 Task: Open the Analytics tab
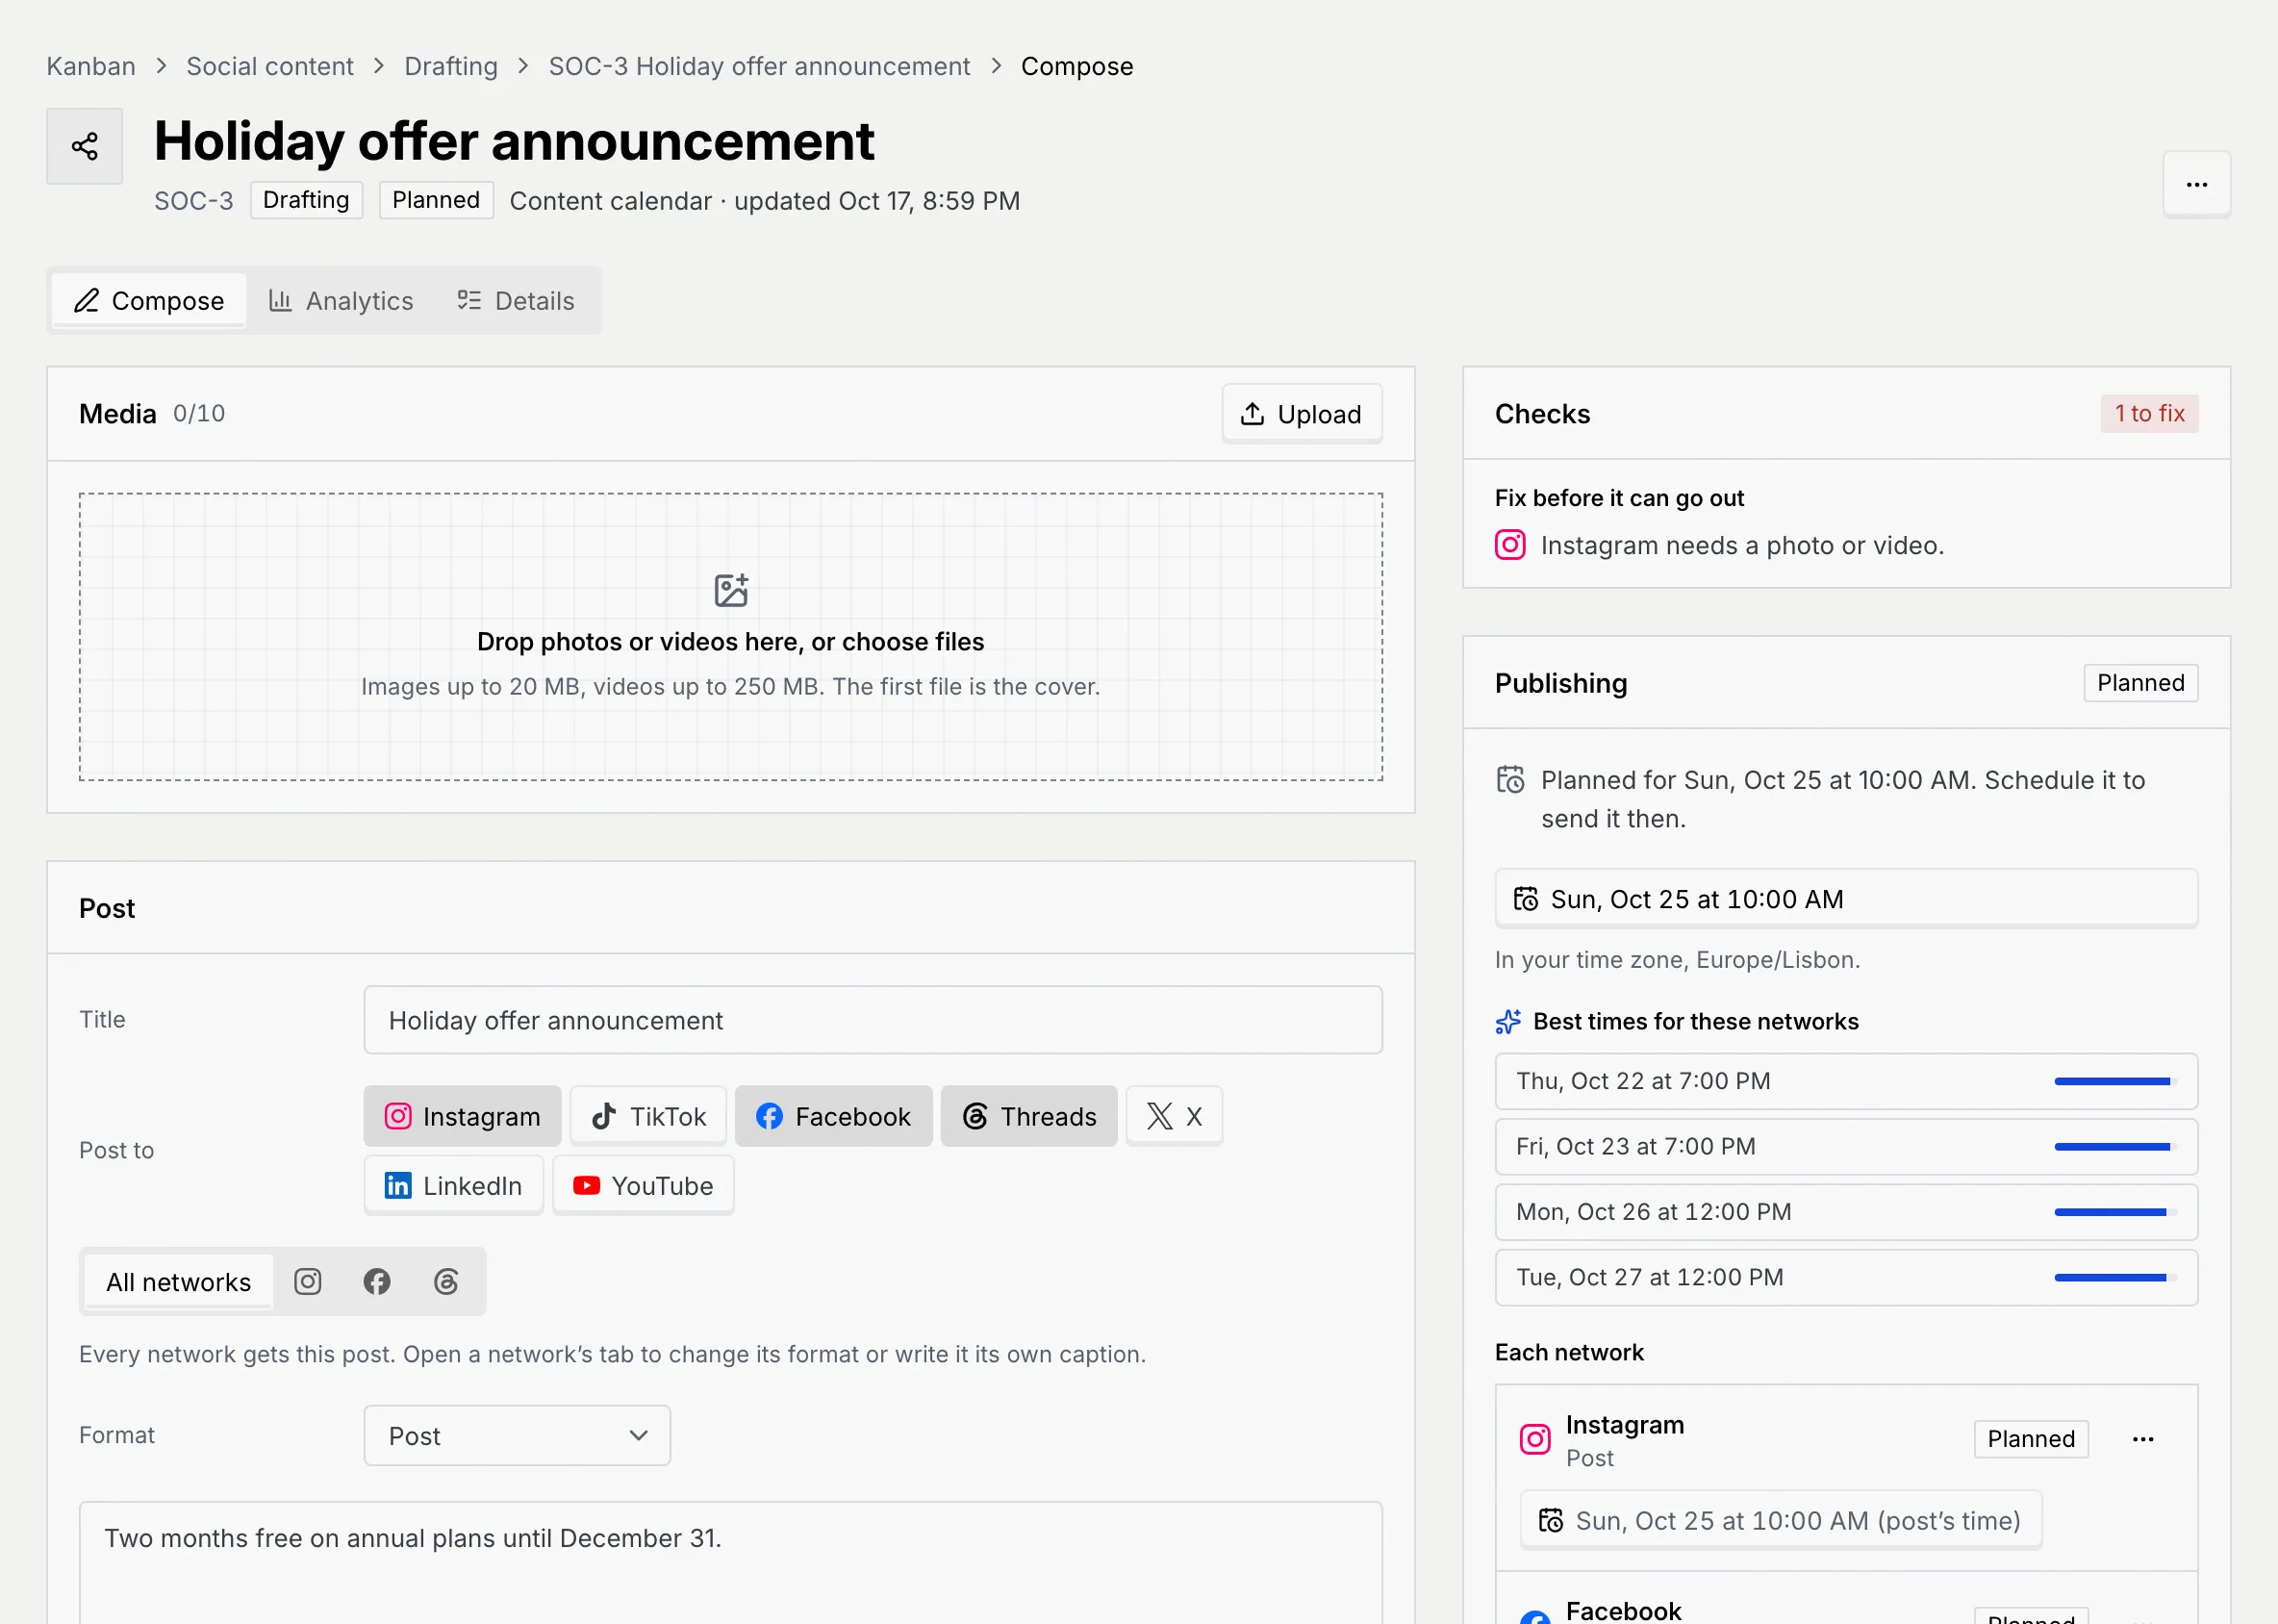coord(341,300)
